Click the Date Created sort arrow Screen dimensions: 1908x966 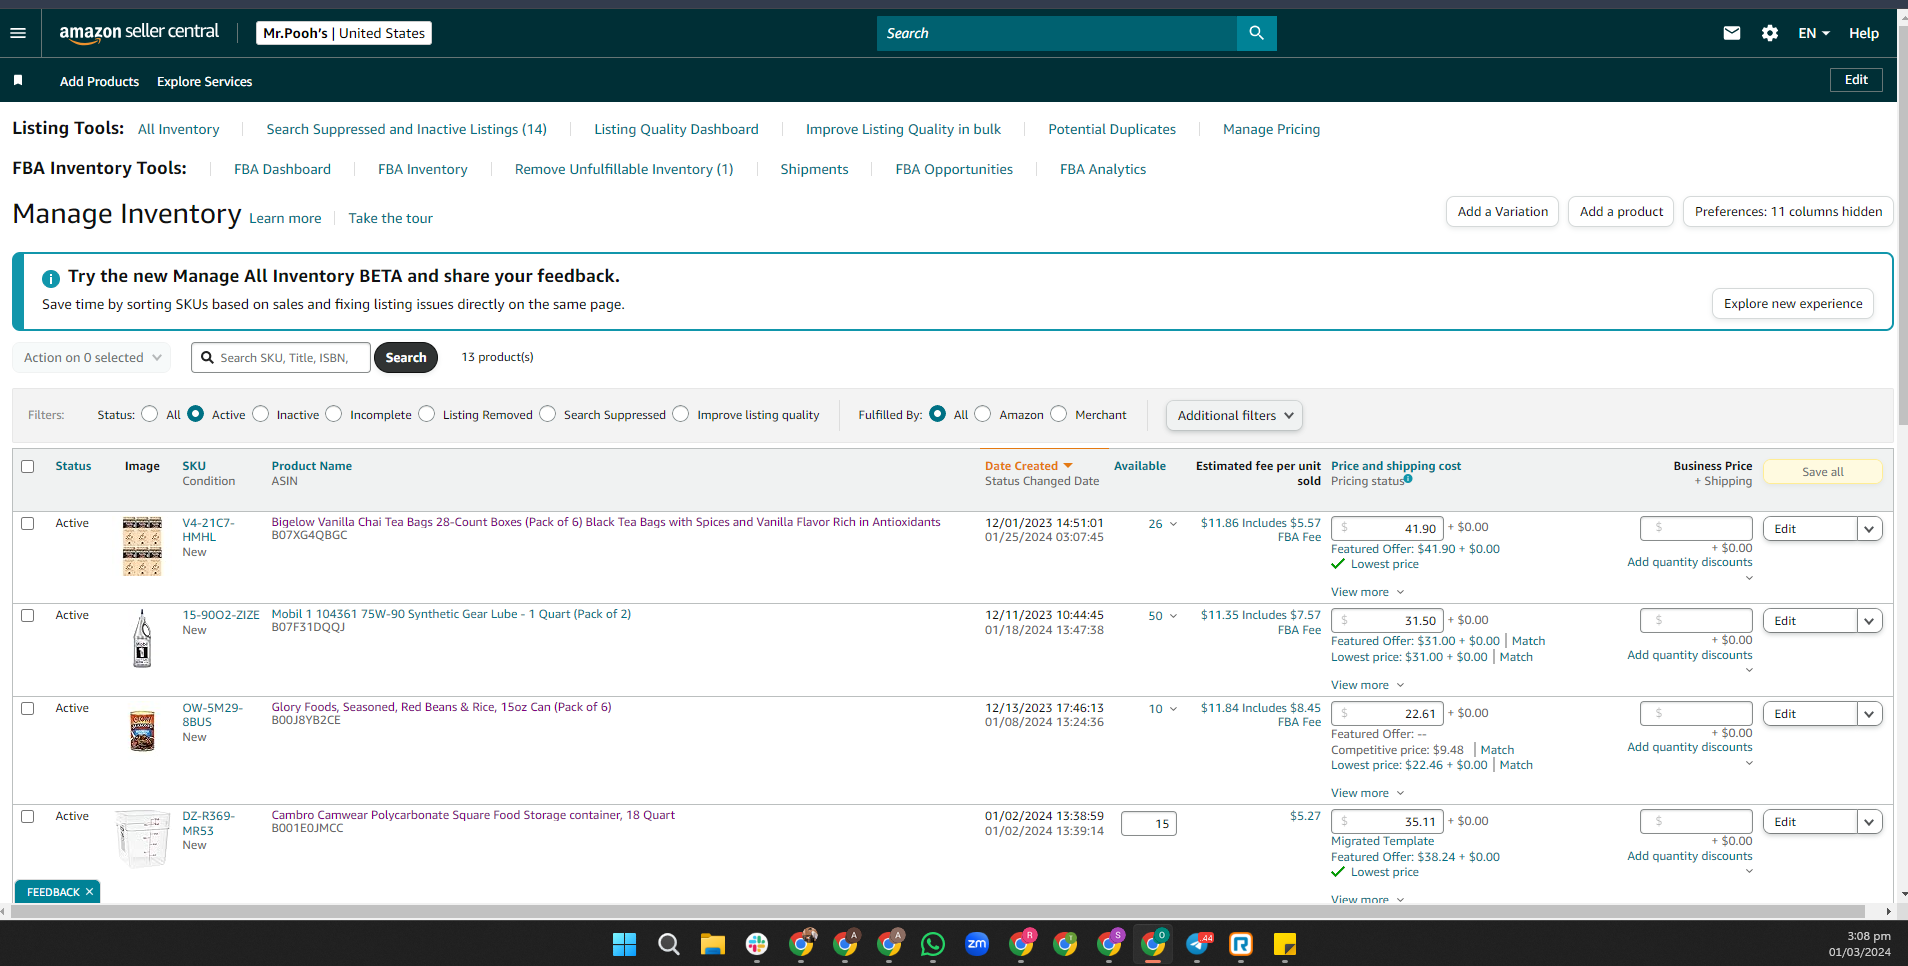[x=1068, y=466]
